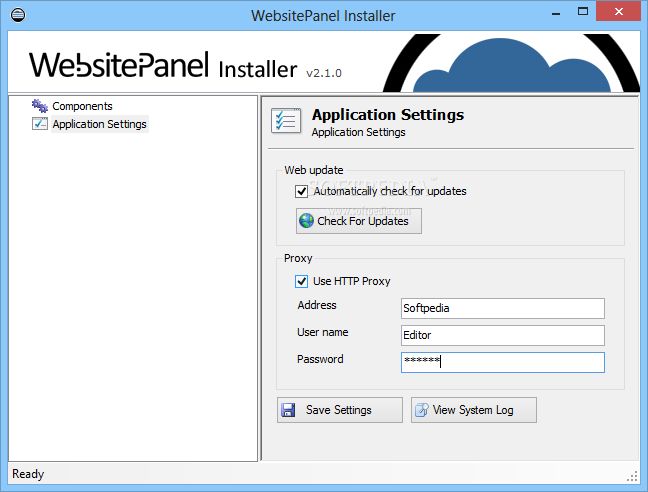Image resolution: width=648 pixels, height=492 pixels.
Task: Focus the proxy Address field
Action: point(502,308)
